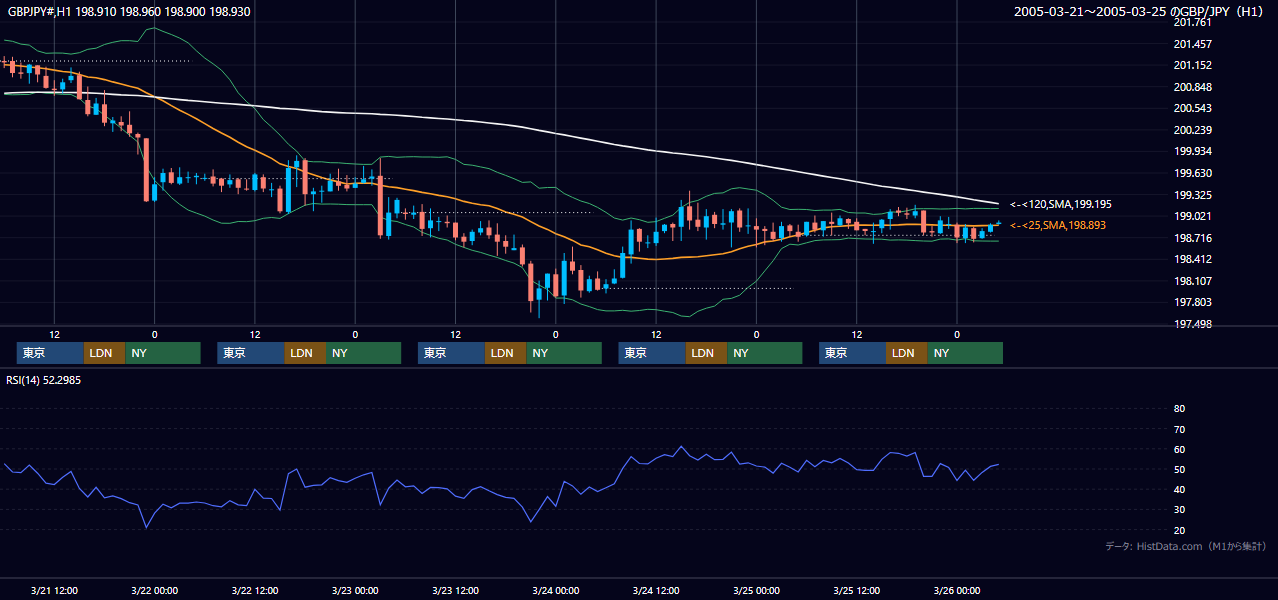
Task: Click price axis value 199.934
Action: (1192, 151)
